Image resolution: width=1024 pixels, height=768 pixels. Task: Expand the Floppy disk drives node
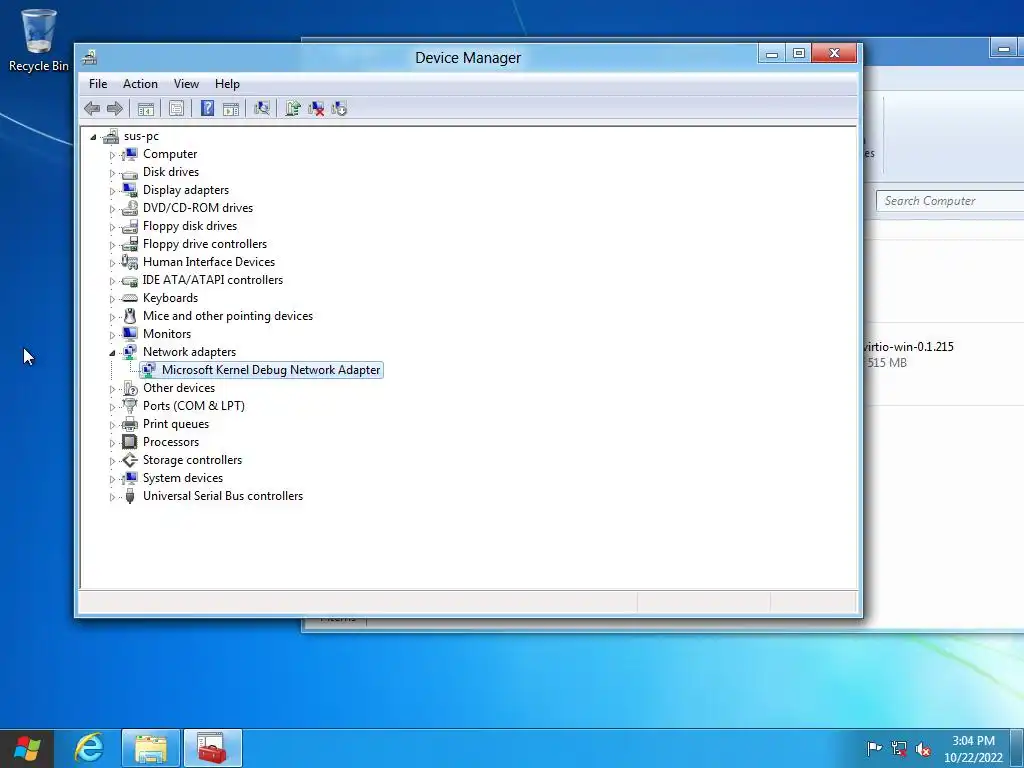coord(112,227)
